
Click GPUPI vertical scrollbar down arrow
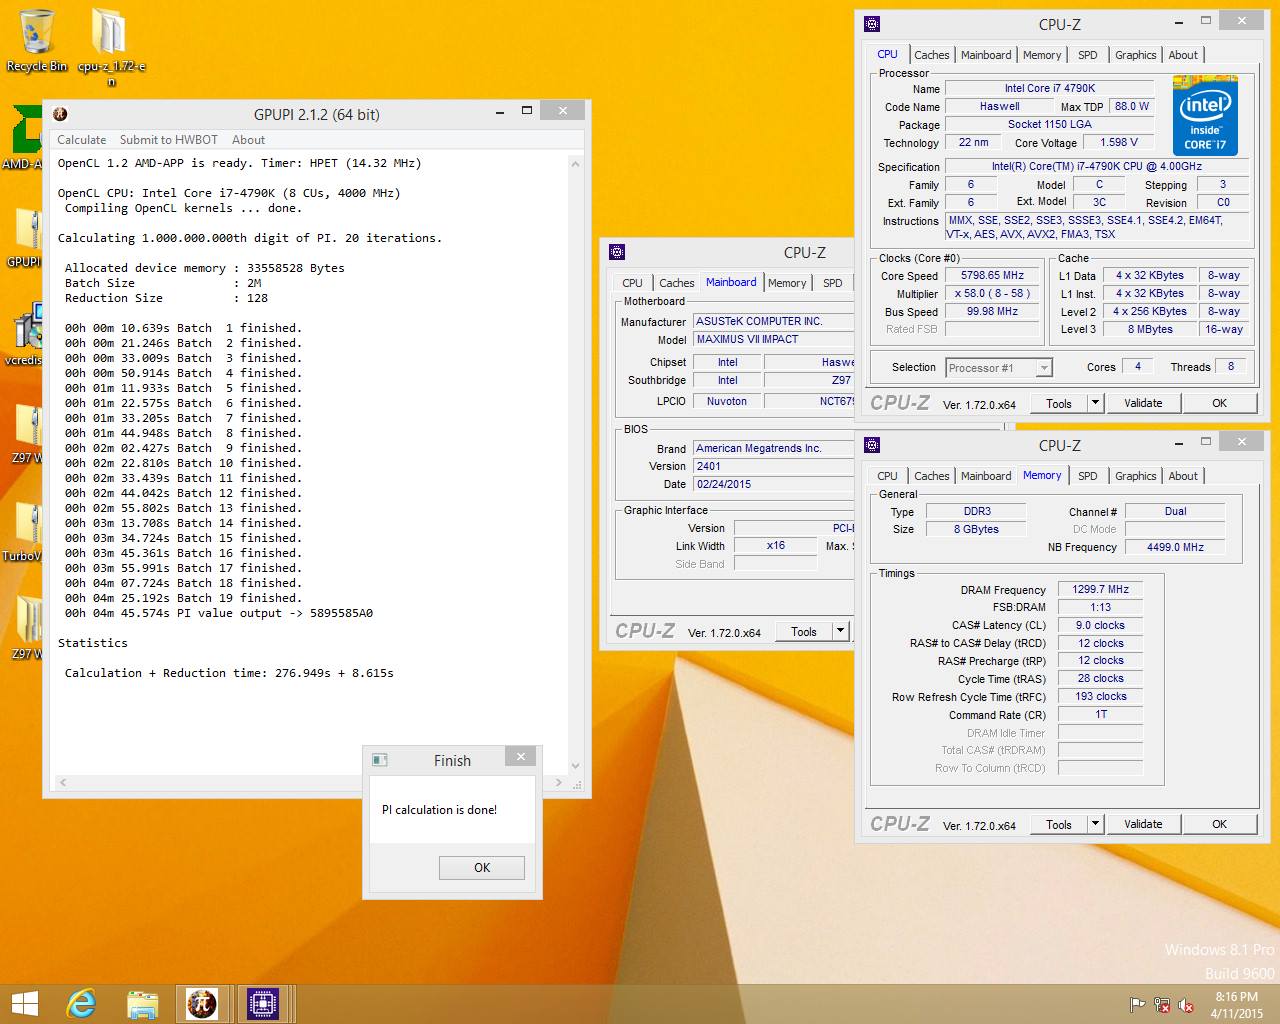[576, 766]
